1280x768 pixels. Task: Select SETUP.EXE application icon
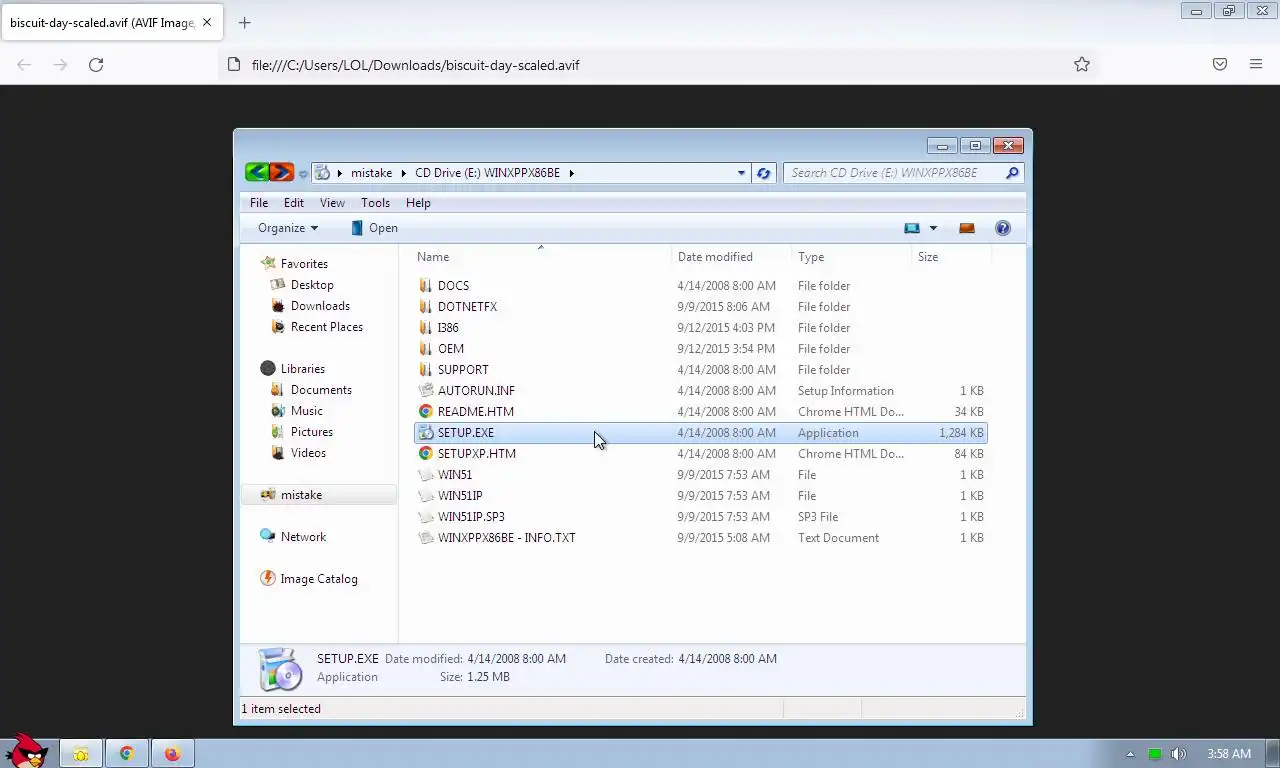[x=426, y=433]
